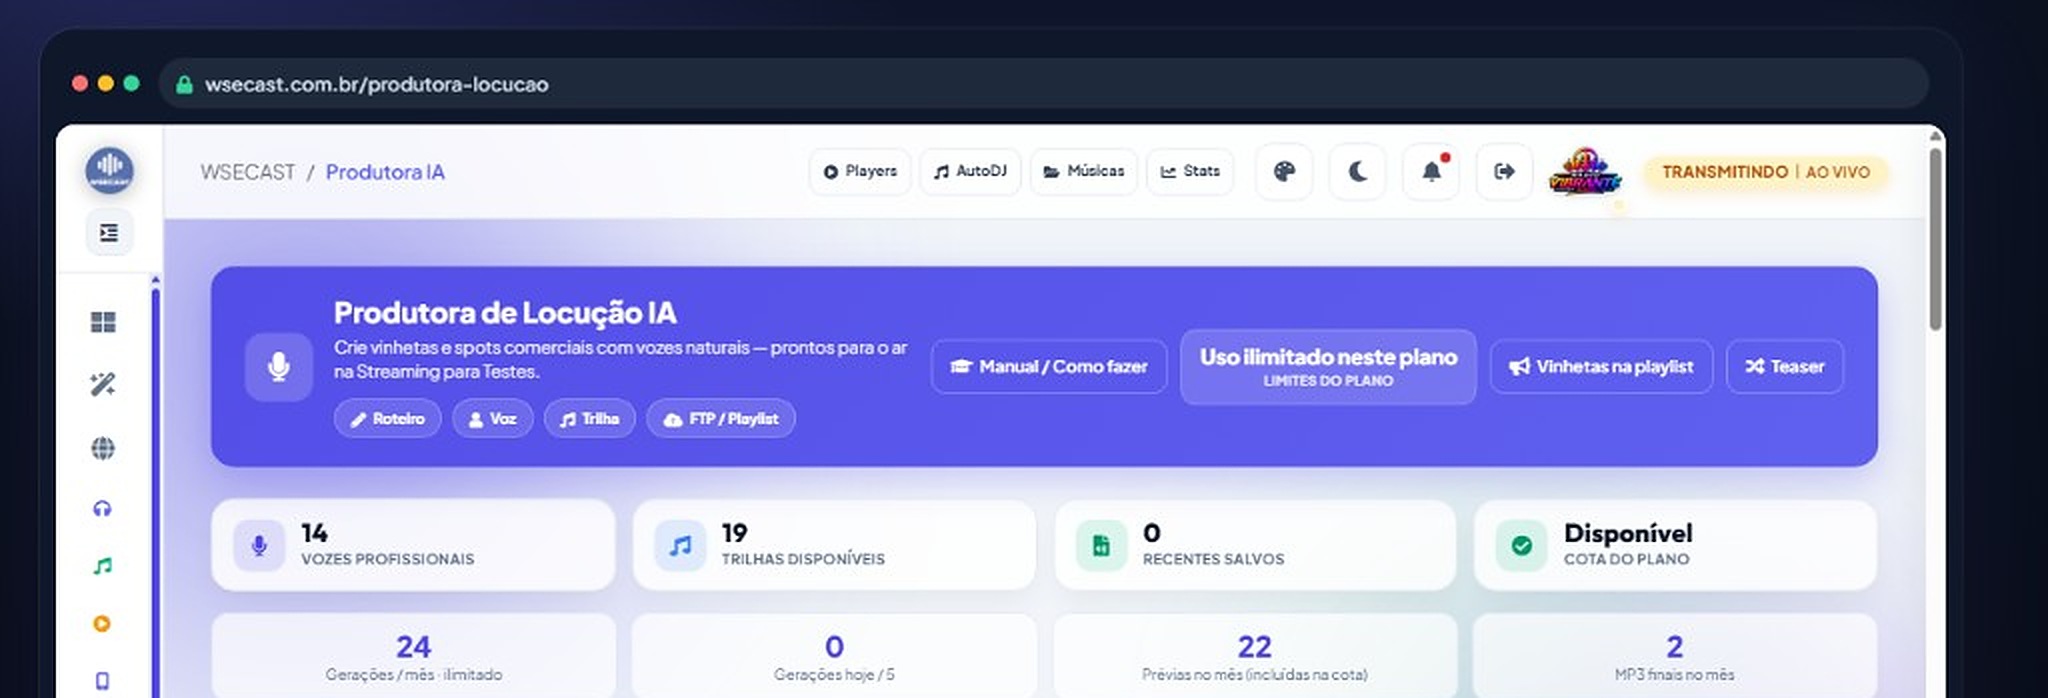Screen dimensions: 2048x698
Task: Click the logout arrow icon
Action: tap(1504, 172)
